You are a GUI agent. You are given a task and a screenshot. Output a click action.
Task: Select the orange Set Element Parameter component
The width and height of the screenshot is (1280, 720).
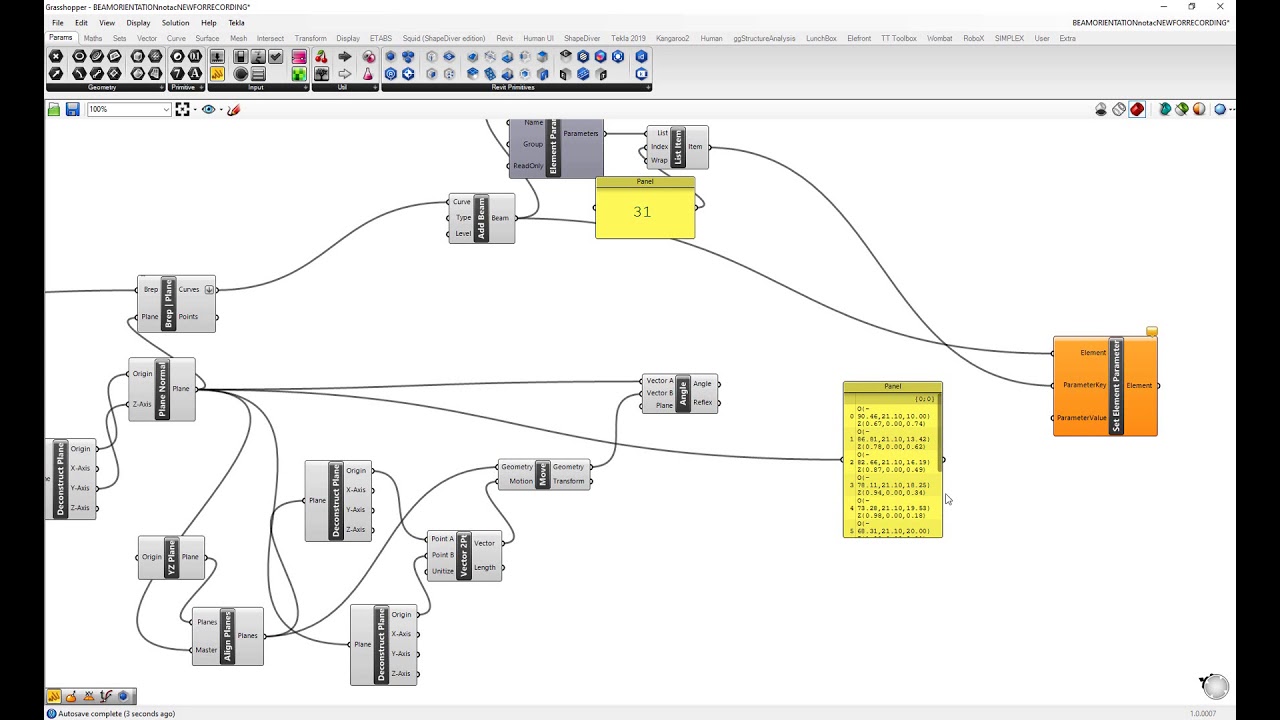1105,385
